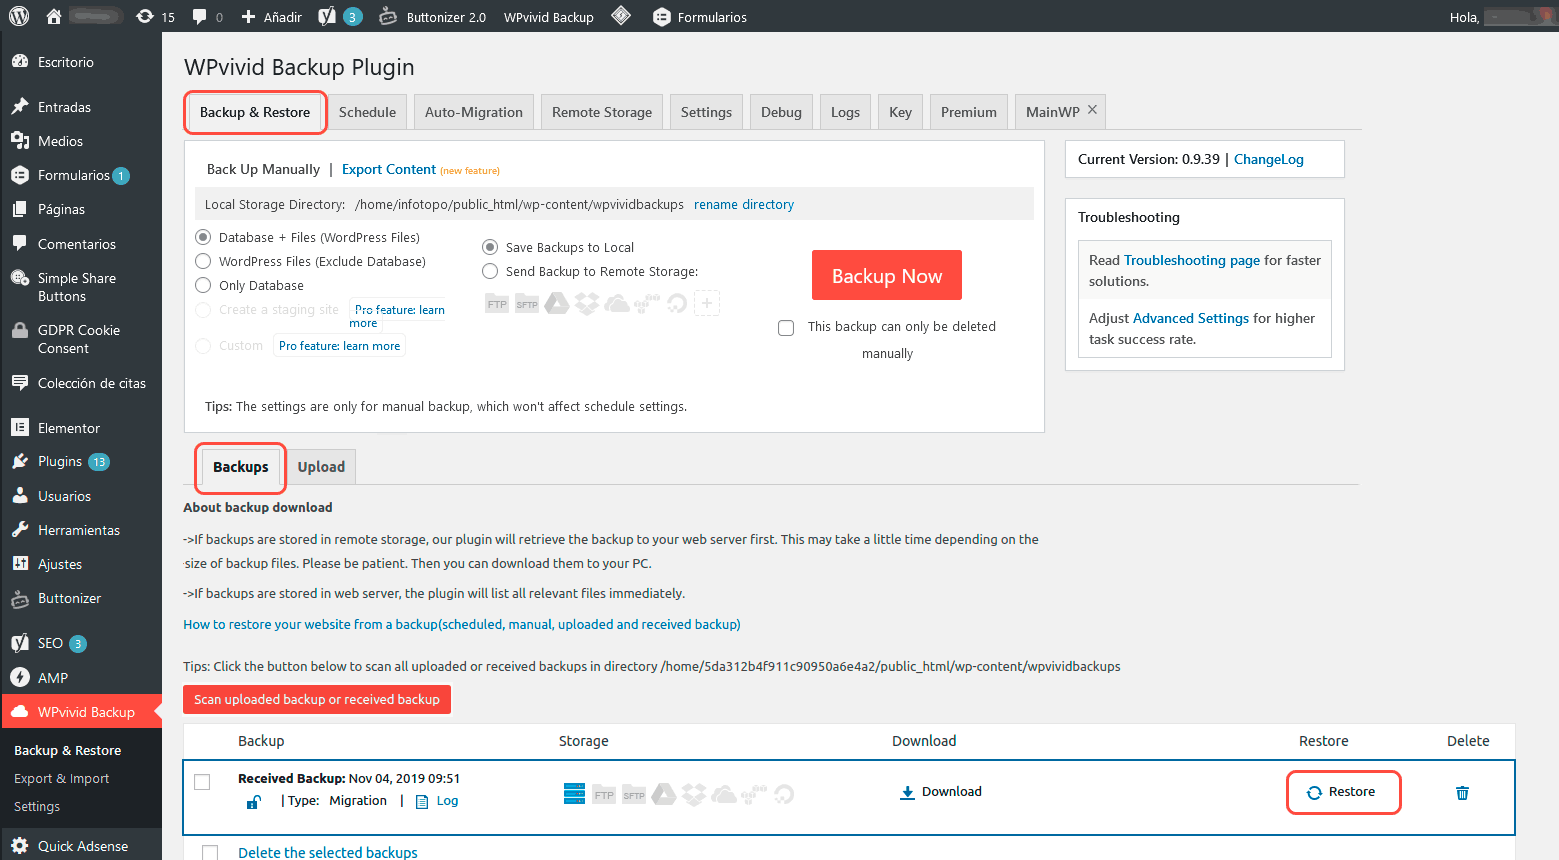Click the rename directory link
Screen dimensions: 1559x860
click(x=743, y=204)
